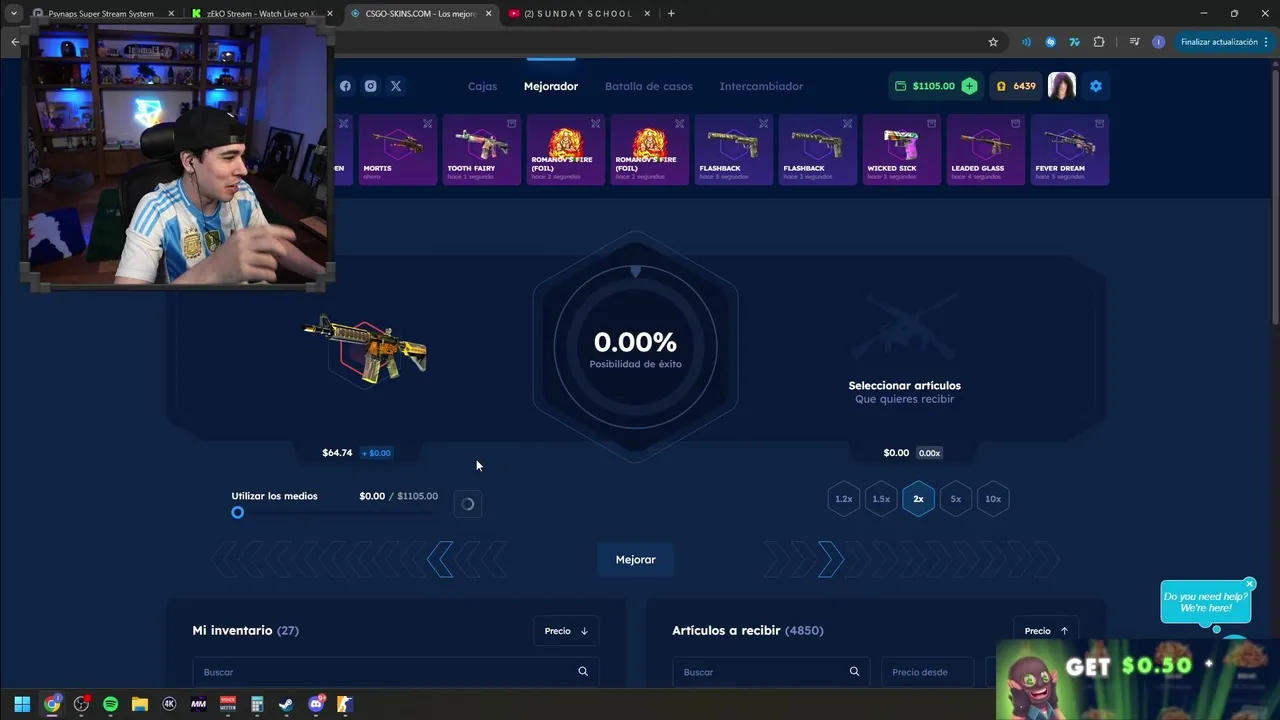Focus the Mi inventario Buscar field

pos(396,672)
